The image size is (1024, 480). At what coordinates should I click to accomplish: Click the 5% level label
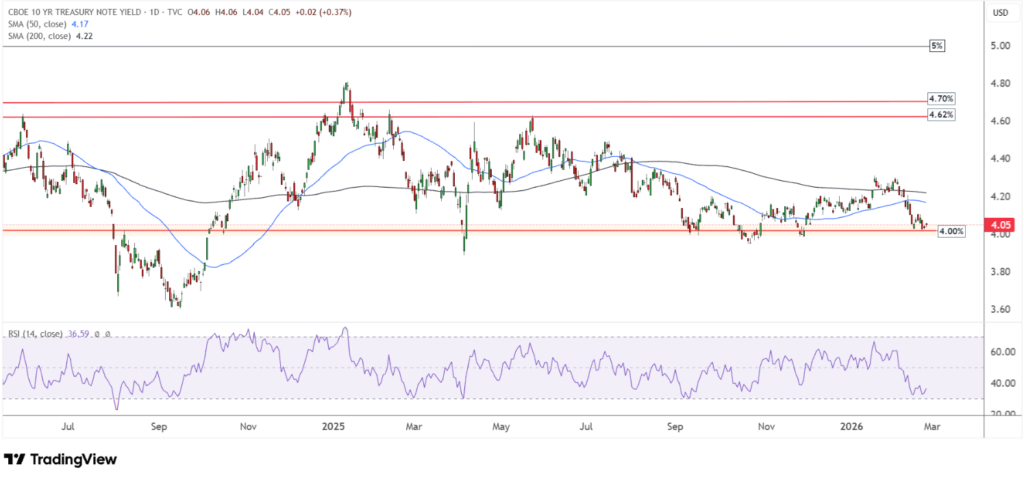(x=936, y=46)
